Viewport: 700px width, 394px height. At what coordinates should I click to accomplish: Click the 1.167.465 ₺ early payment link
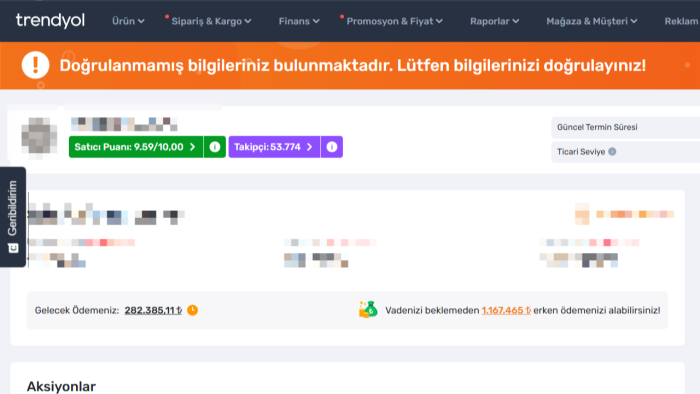pos(506,310)
